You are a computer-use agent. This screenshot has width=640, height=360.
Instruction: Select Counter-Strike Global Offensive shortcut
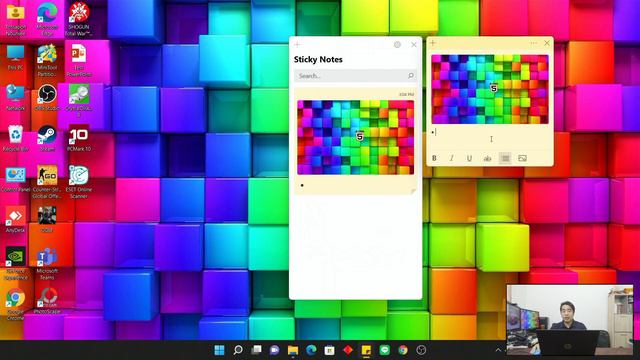click(x=47, y=182)
